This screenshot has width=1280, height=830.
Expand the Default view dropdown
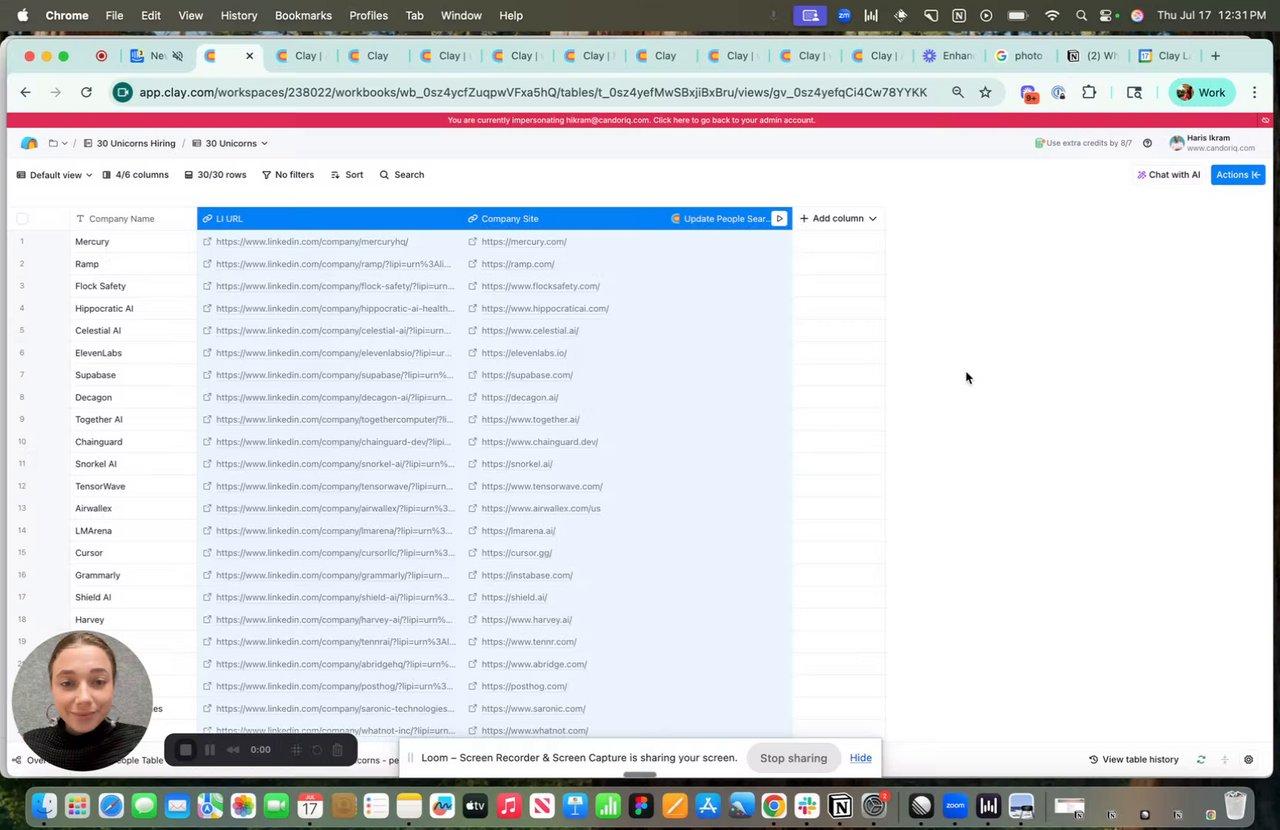click(x=54, y=174)
